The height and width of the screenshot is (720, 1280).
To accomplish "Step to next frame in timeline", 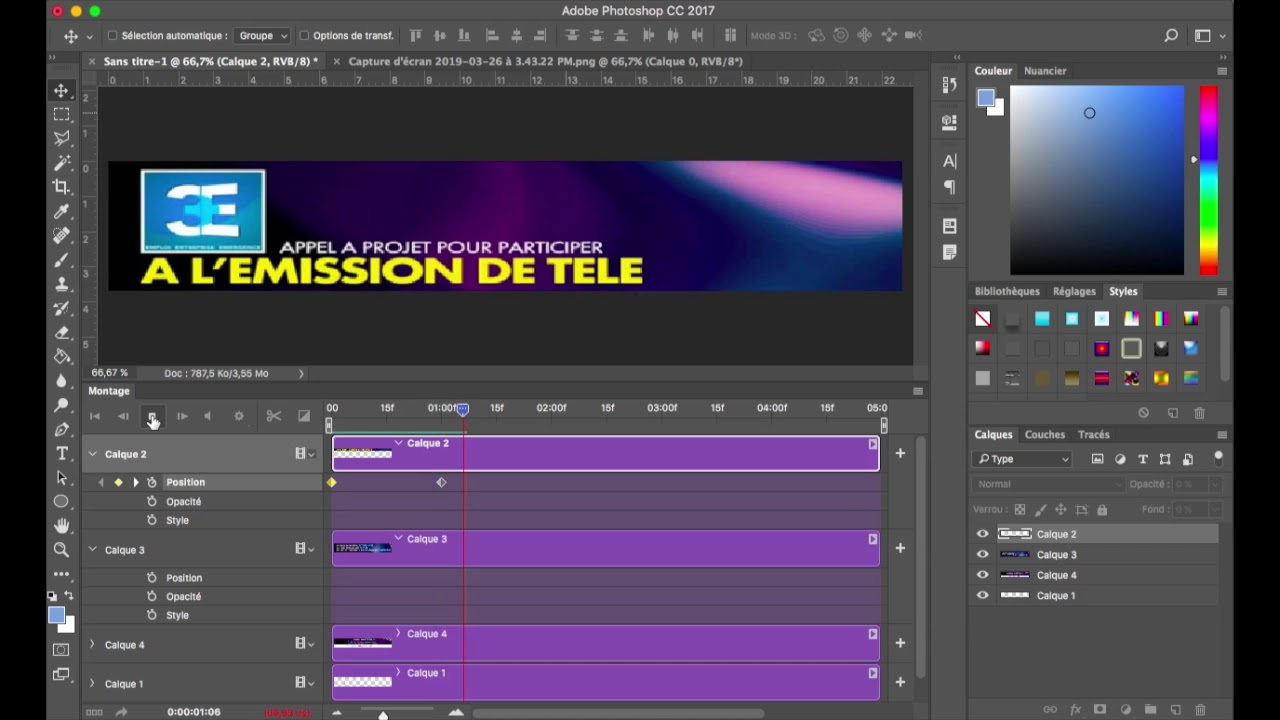I will click(x=182, y=416).
